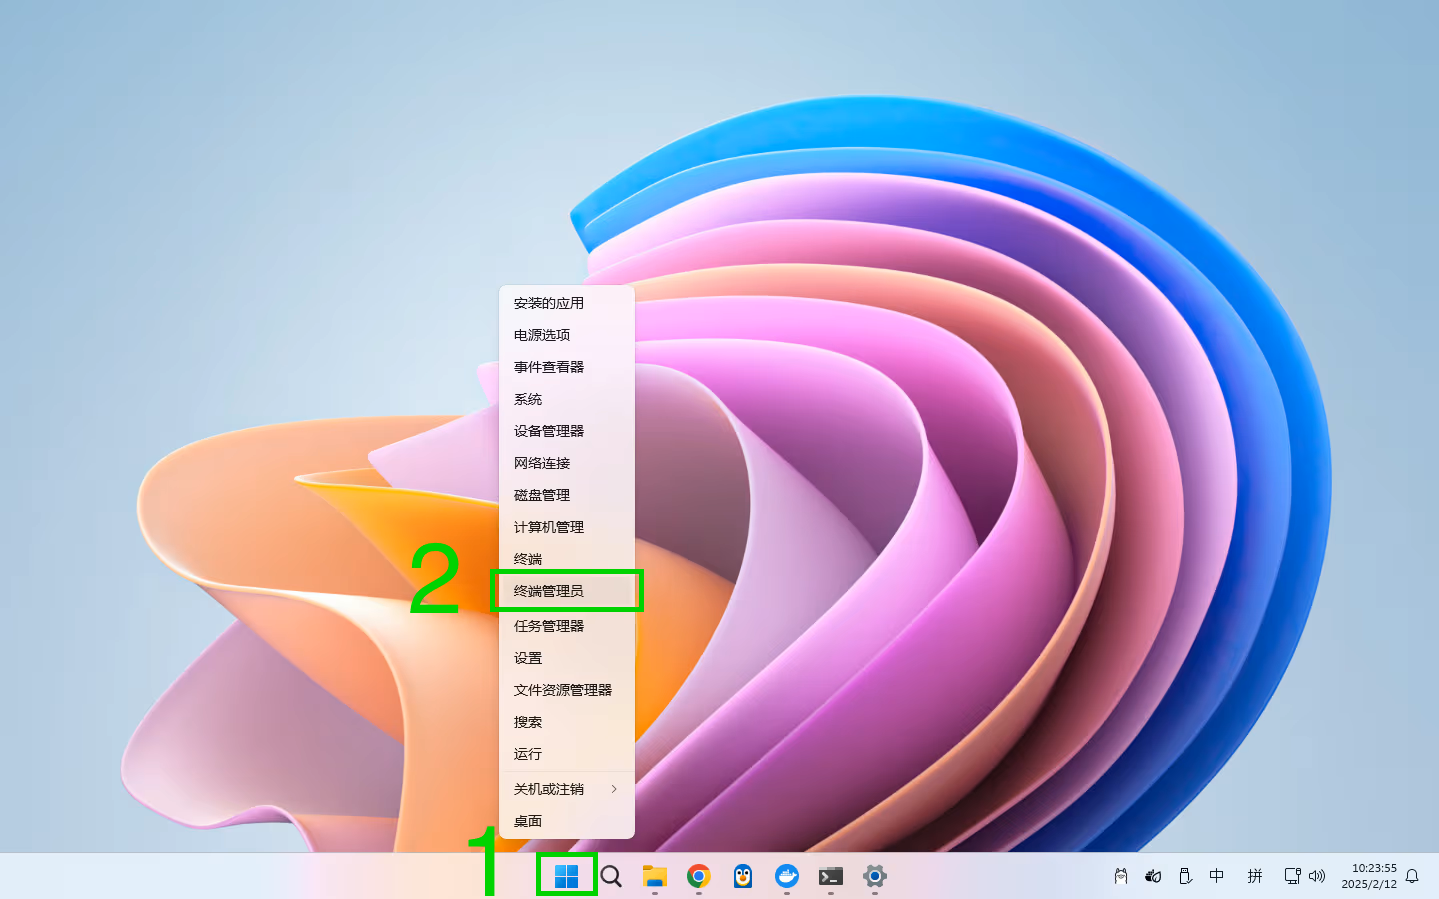Screen dimensions: 1439x899
Task: Select the 终端 menu entry
Action: point(567,559)
